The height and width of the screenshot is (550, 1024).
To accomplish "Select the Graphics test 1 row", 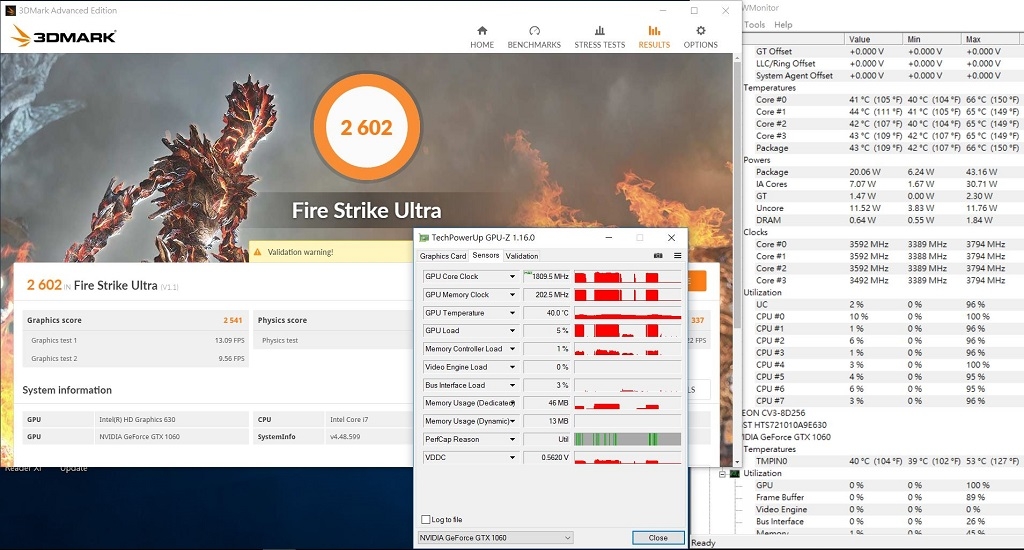I will (x=135, y=340).
